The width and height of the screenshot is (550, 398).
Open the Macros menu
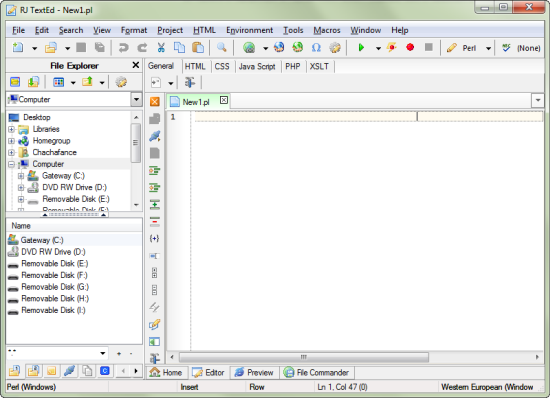pos(327,30)
